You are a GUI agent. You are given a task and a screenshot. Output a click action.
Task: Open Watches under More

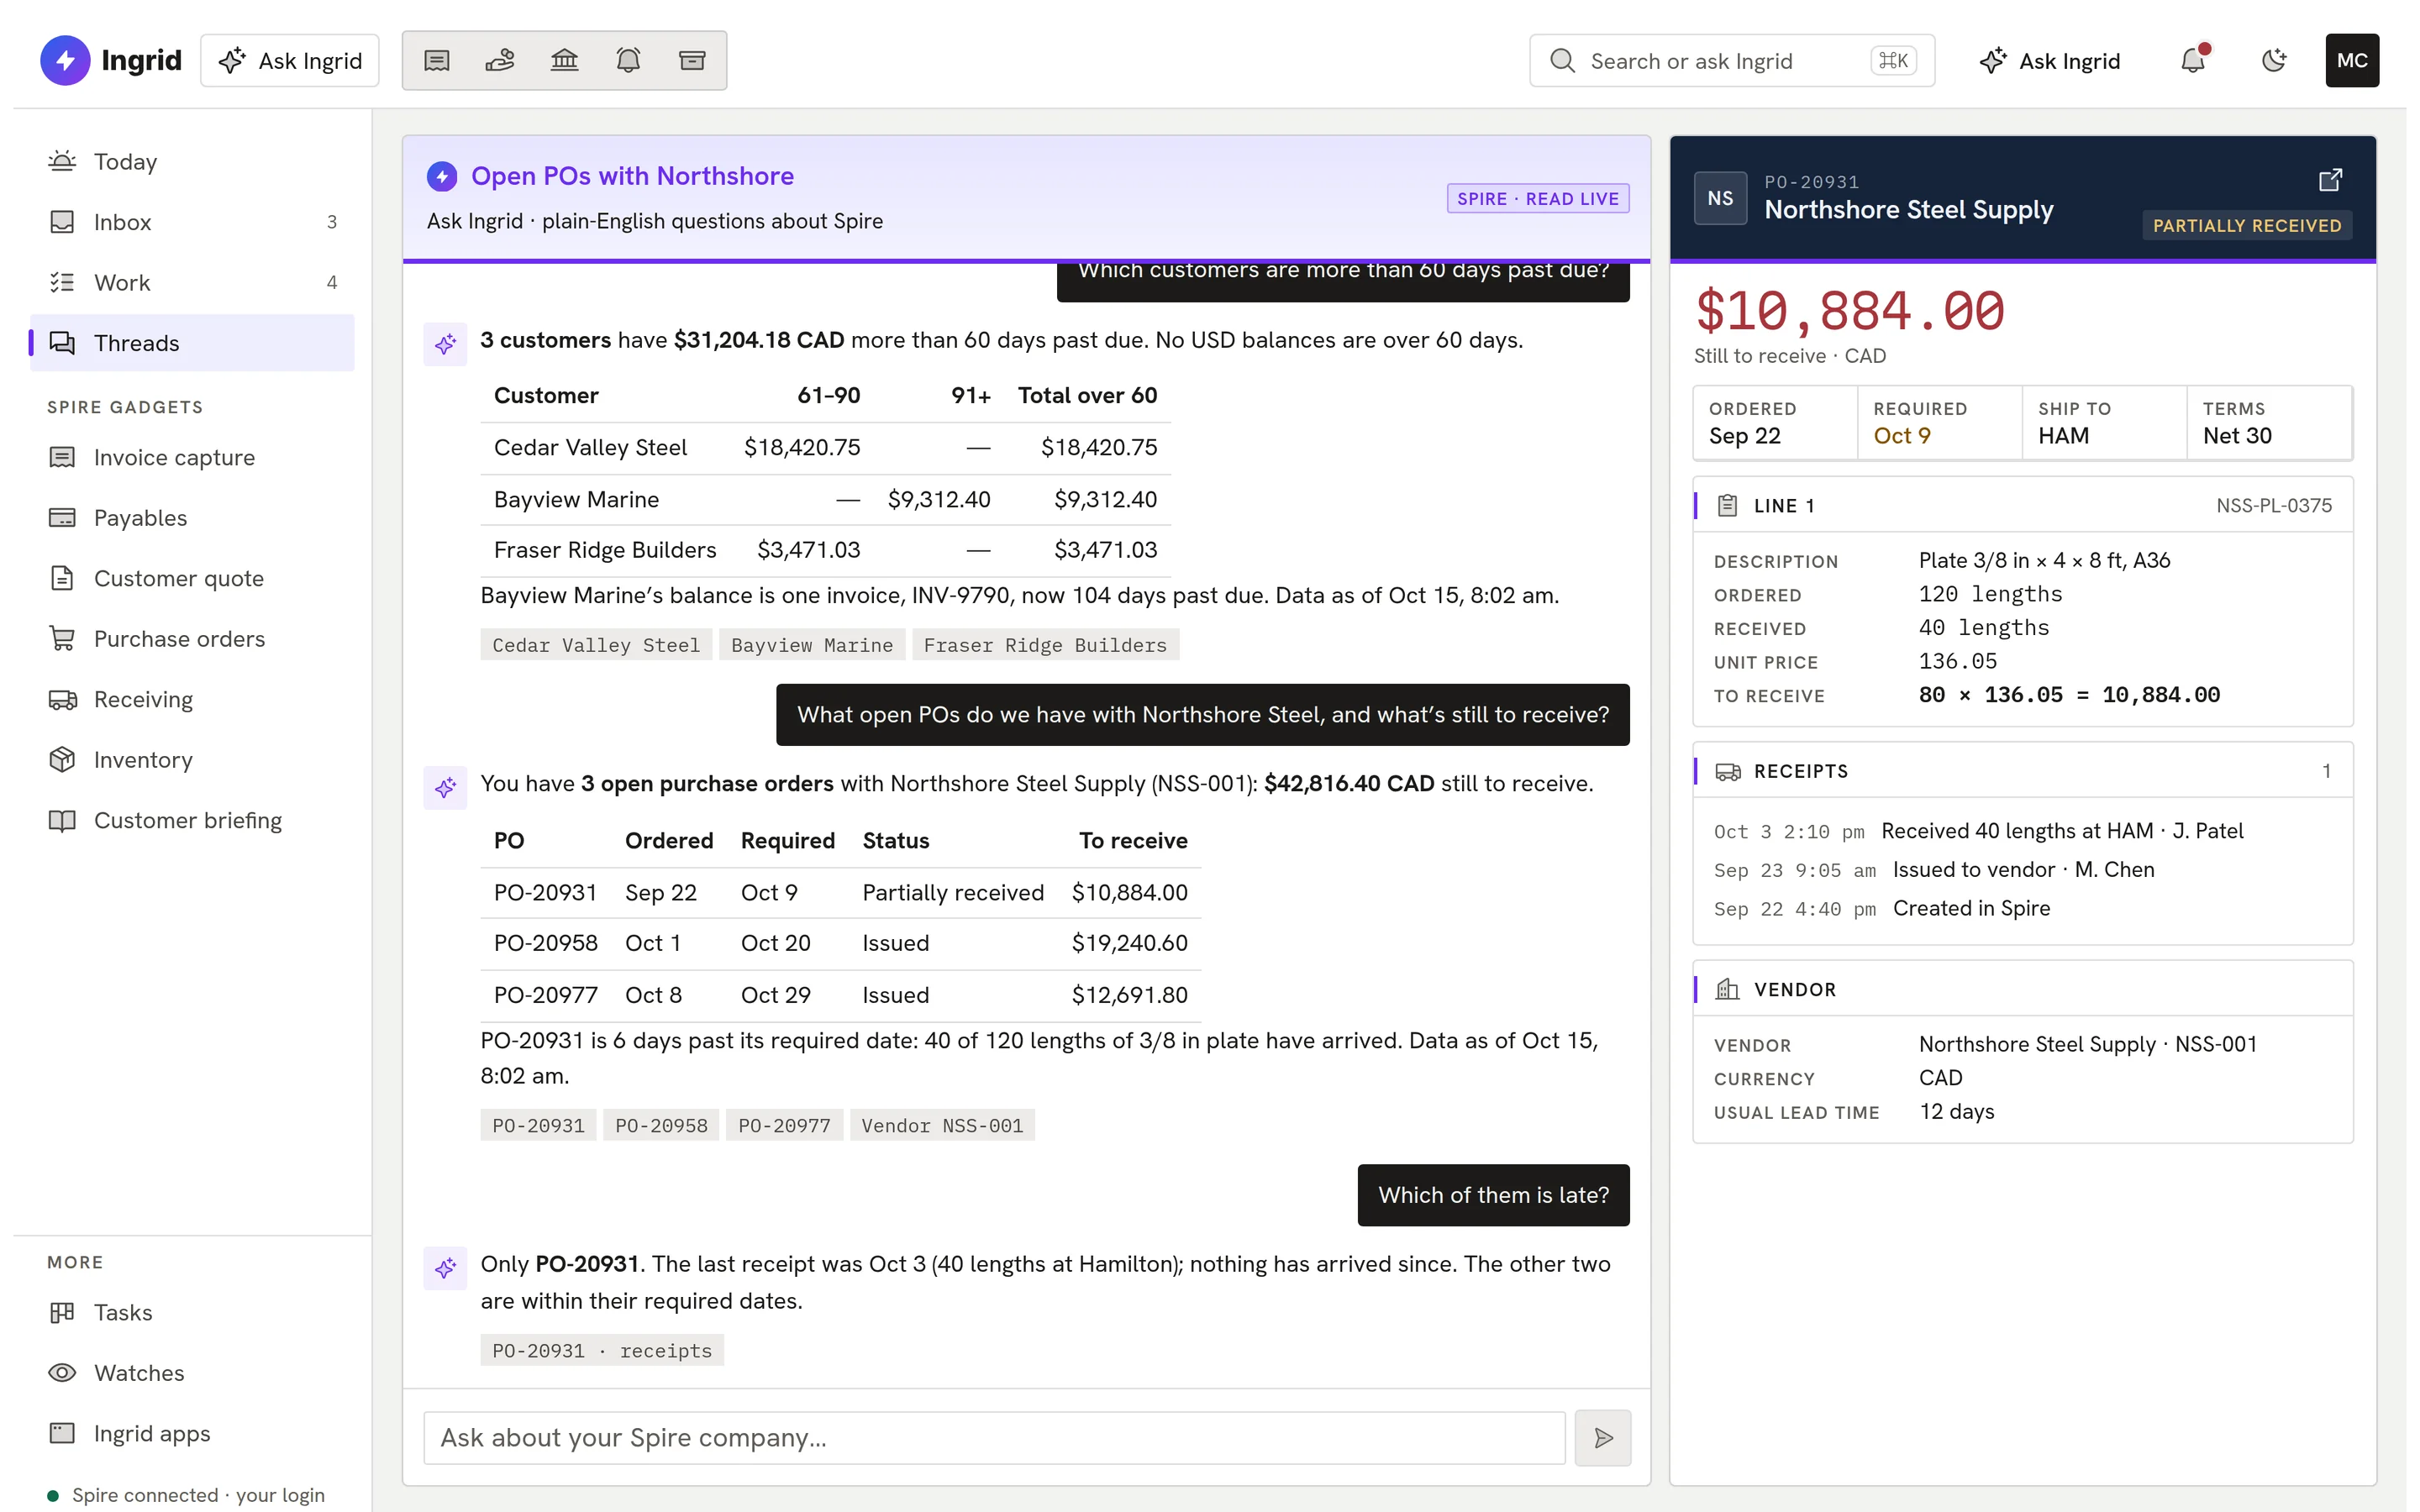tap(192, 1373)
